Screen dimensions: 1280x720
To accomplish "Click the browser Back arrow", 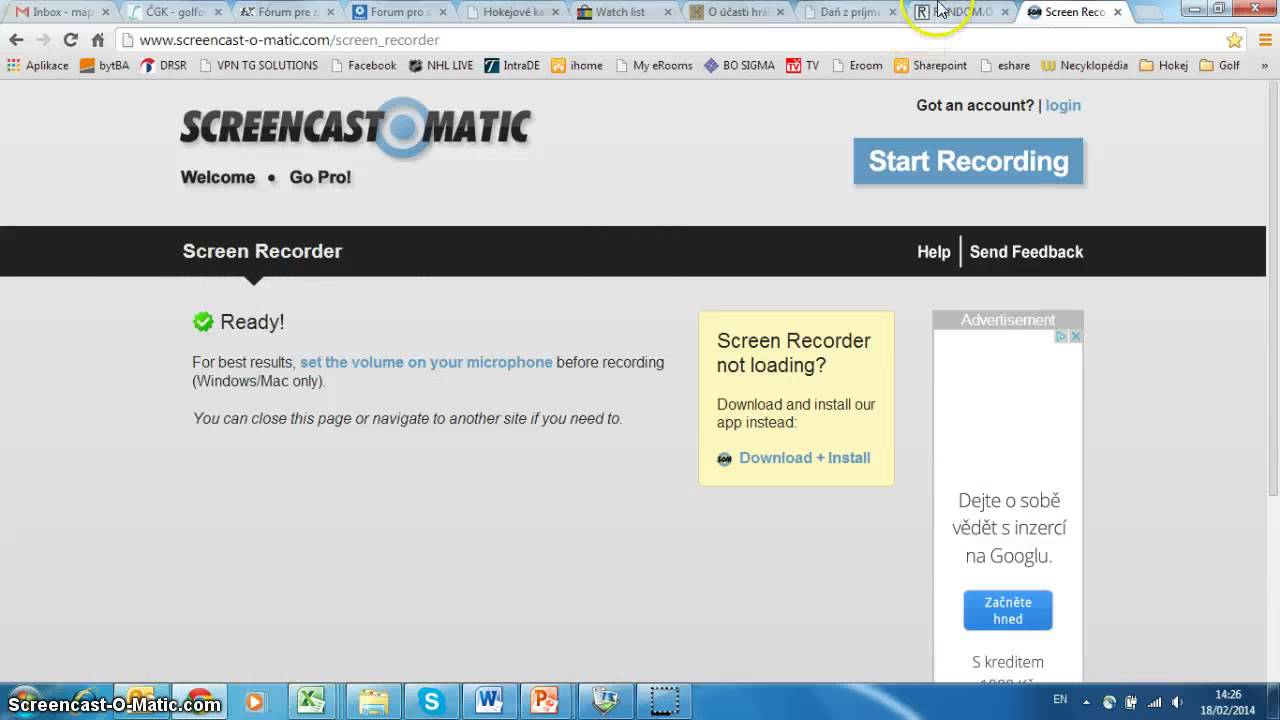I will click(16, 40).
